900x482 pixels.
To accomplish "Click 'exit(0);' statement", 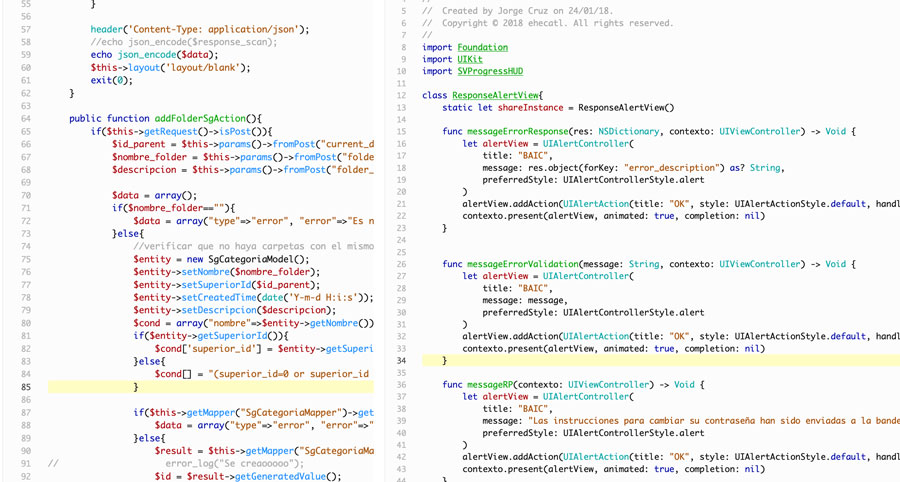I will (x=111, y=80).
